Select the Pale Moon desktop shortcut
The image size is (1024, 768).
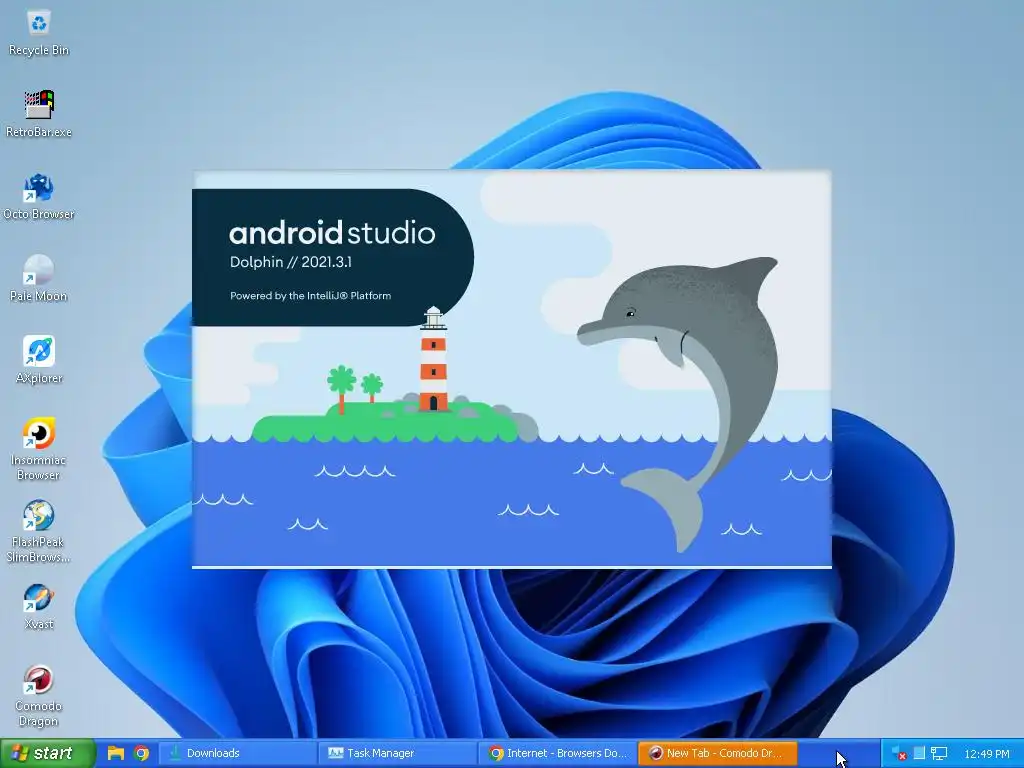(39, 279)
